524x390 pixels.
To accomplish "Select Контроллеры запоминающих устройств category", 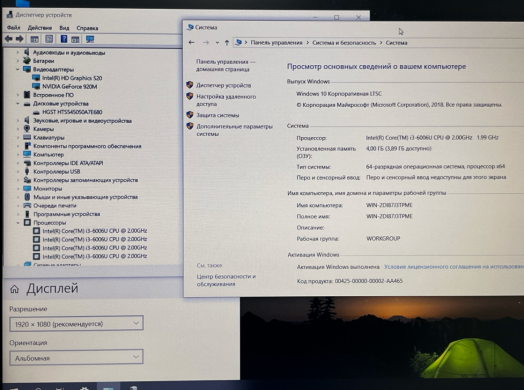I will (x=86, y=180).
